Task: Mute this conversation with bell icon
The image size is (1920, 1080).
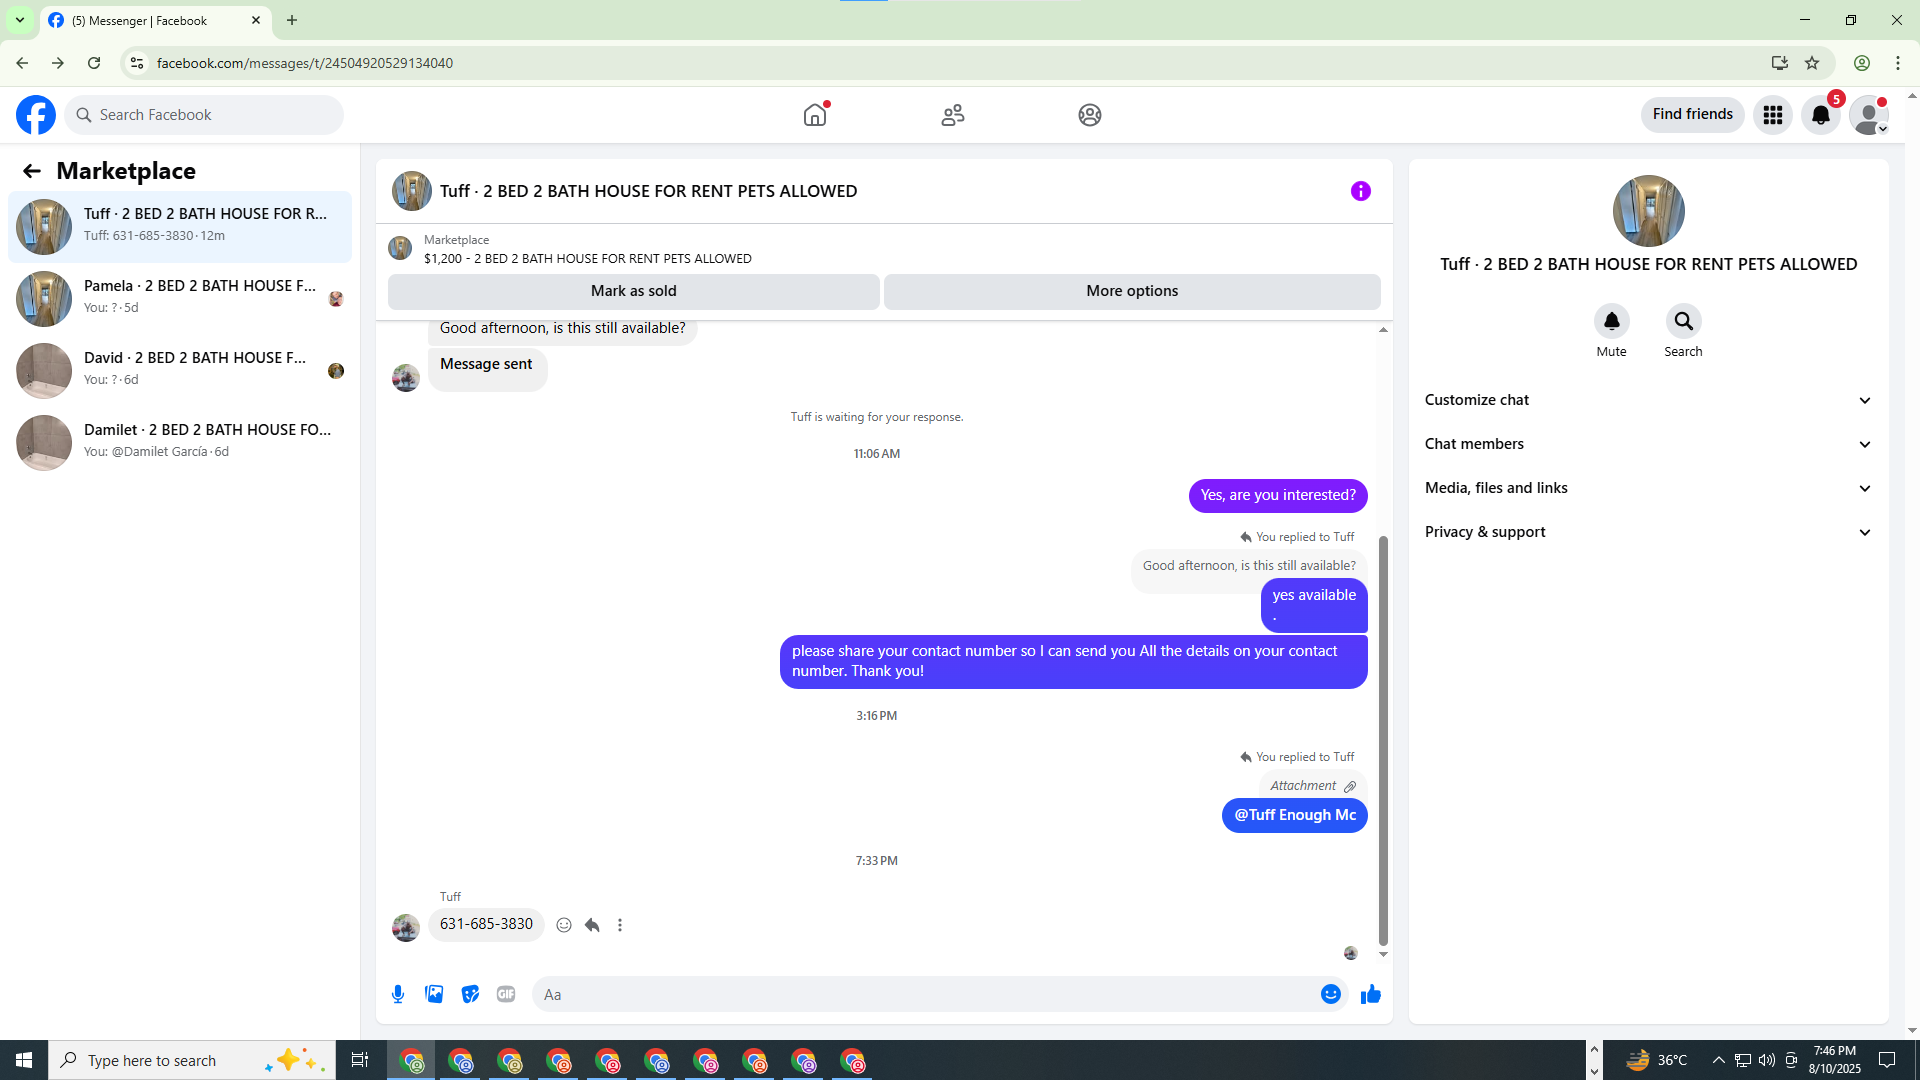Action: pyautogui.click(x=1611, y=321)
